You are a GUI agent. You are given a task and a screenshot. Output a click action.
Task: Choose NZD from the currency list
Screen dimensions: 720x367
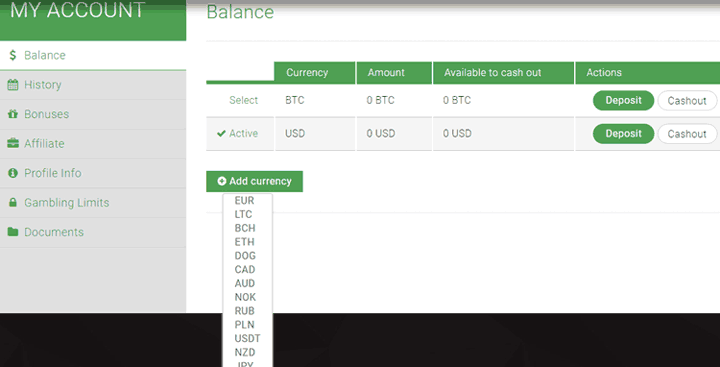245,352
